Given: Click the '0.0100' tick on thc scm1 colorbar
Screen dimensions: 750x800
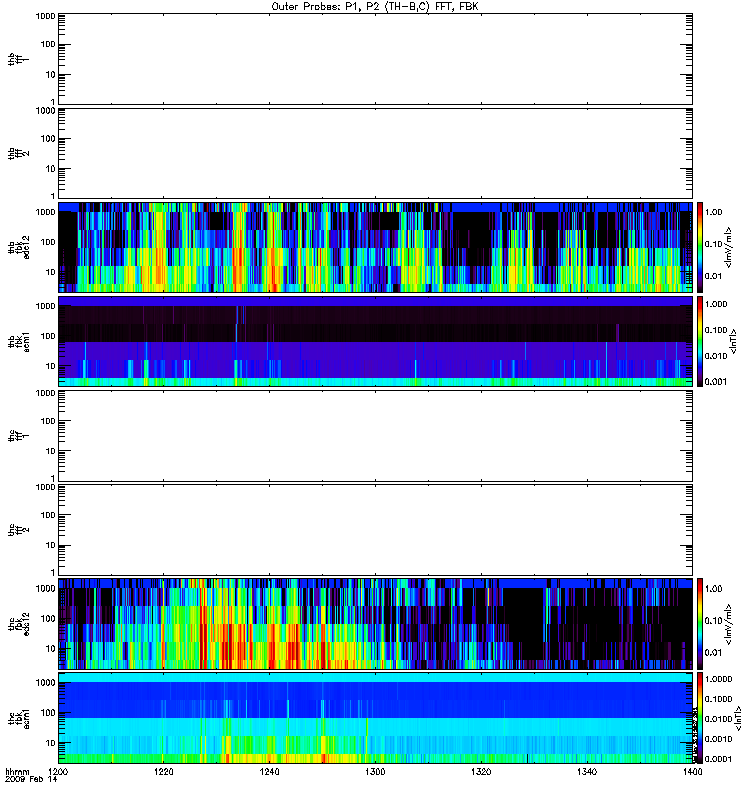Looking at the screenshot, I should (x=718, y=719).
